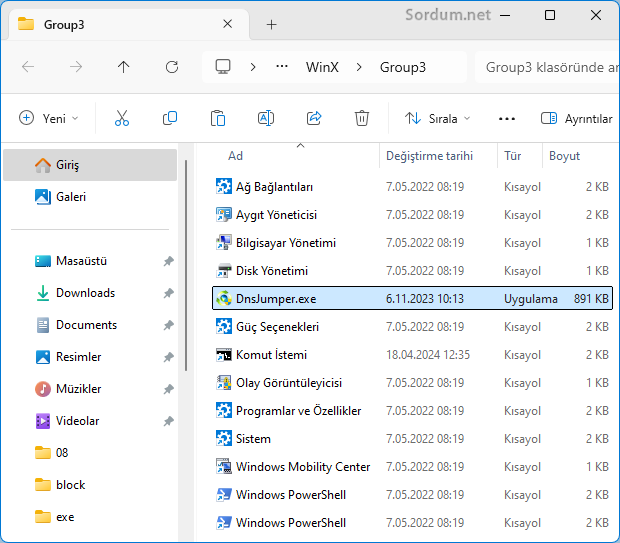Go forward with the right arrow

tap(76, 67)
